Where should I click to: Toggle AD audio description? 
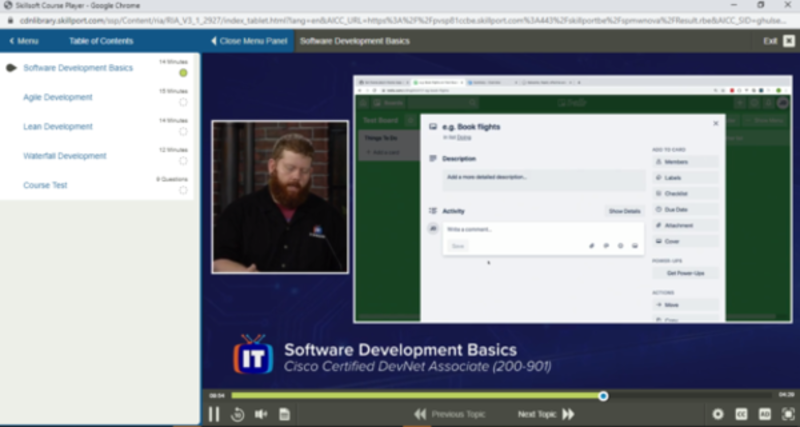[764, 414]
